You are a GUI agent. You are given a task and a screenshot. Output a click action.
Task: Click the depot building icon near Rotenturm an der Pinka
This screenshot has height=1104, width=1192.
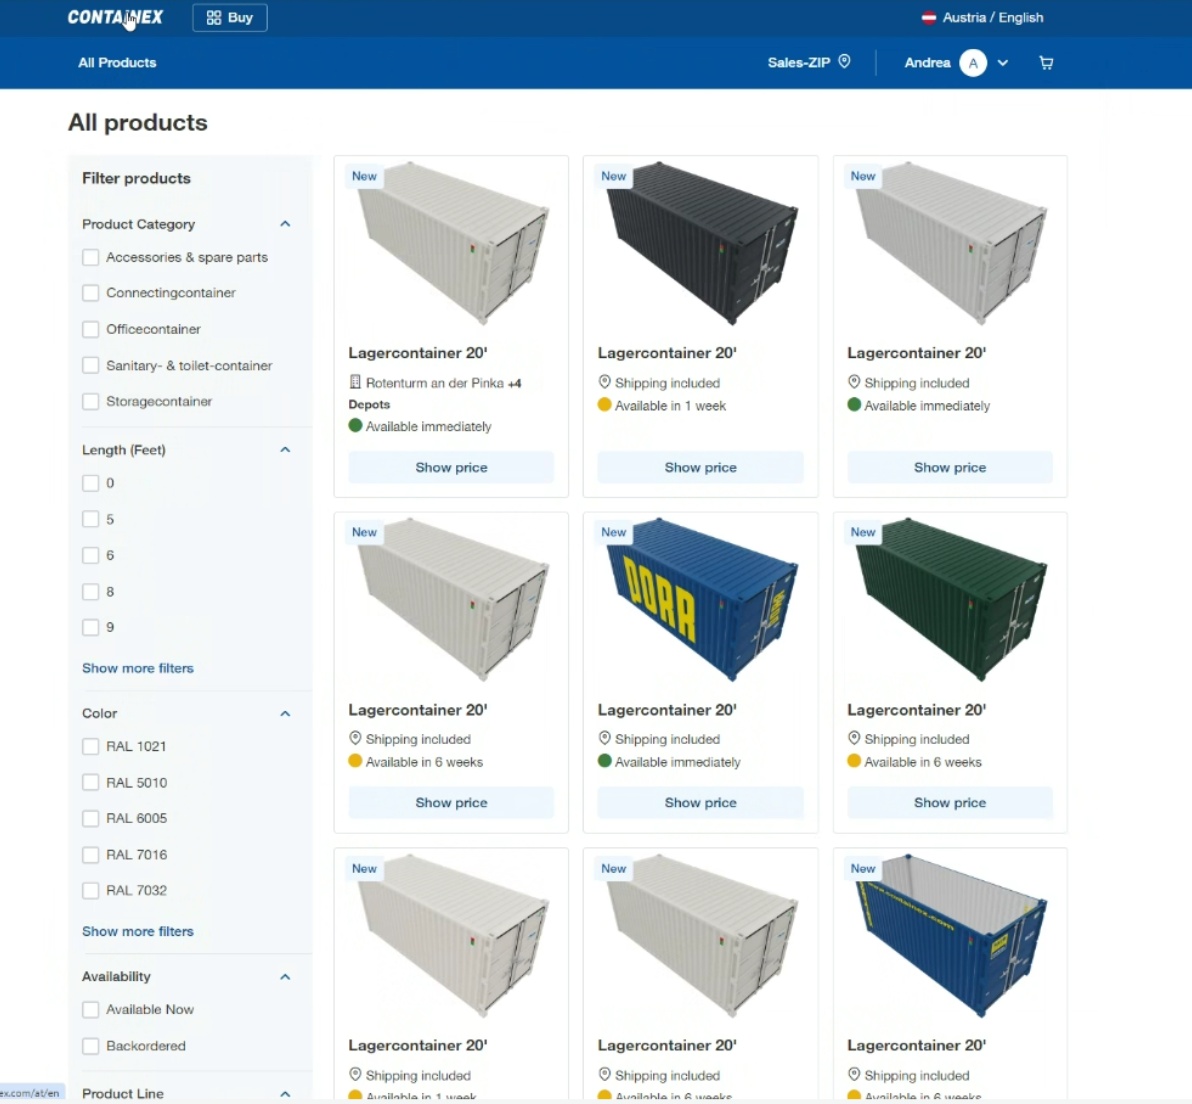coord(355,382)
